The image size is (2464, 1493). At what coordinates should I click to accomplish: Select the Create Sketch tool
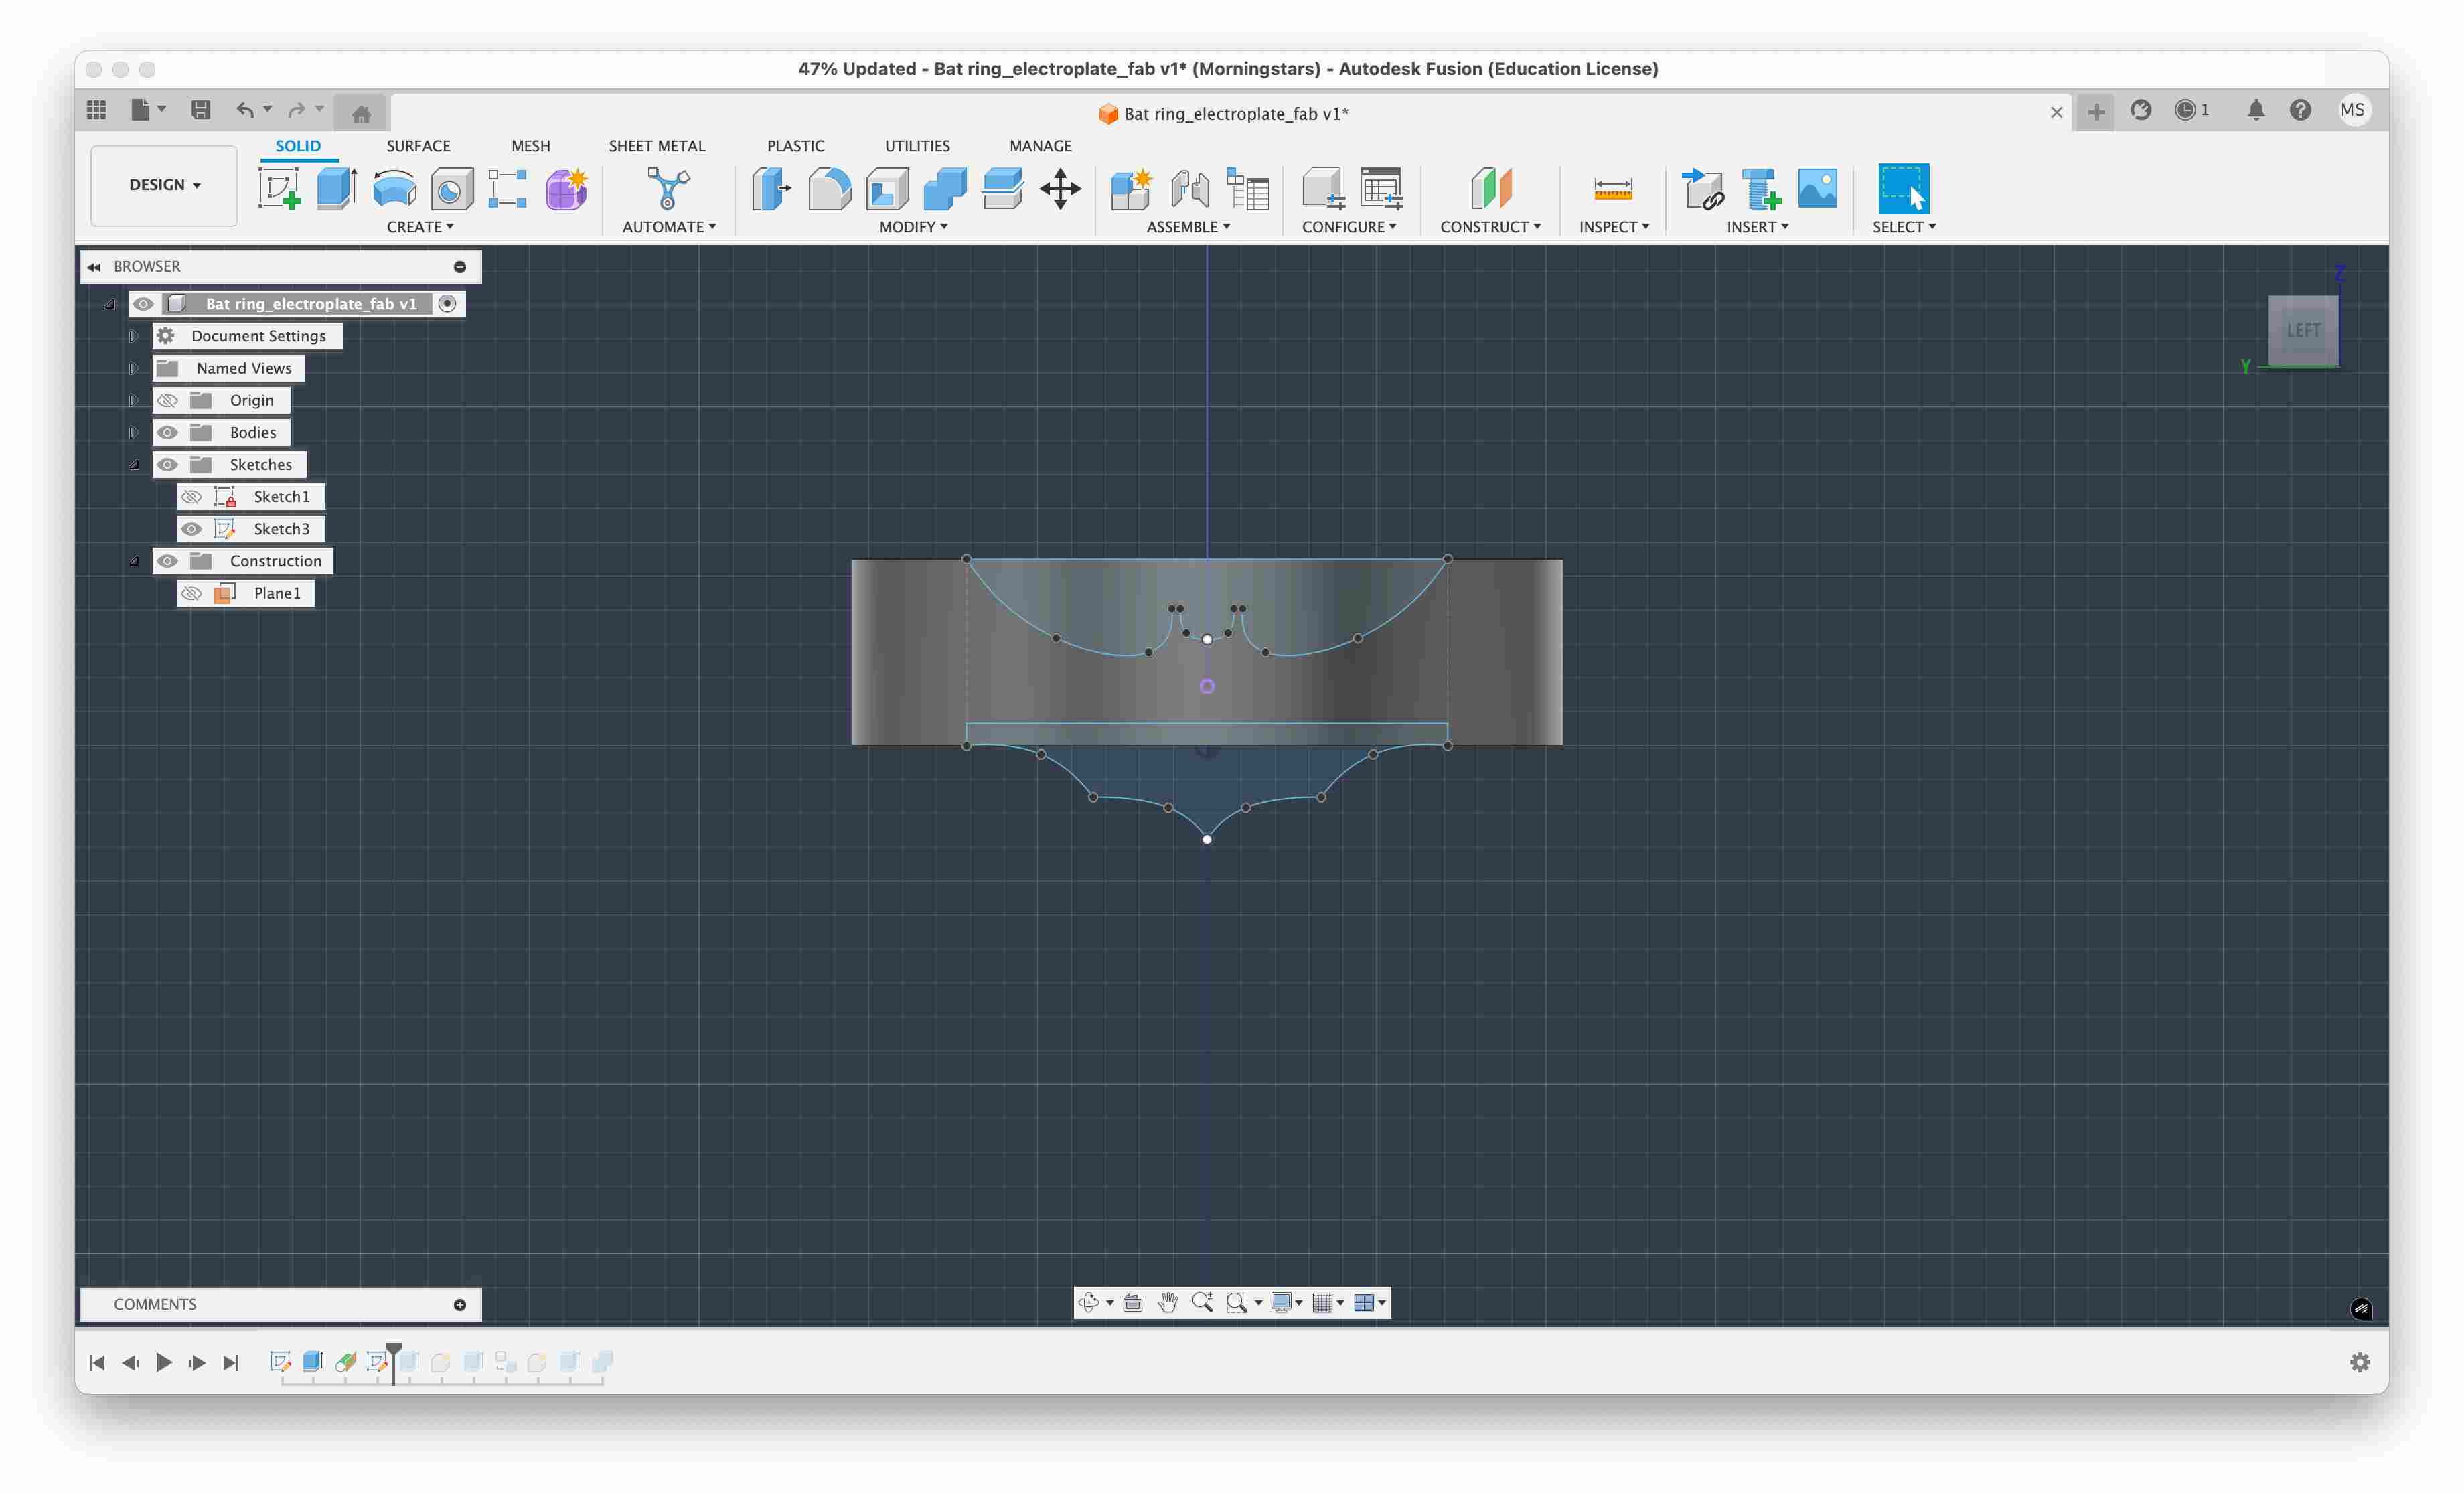[279, 188]
